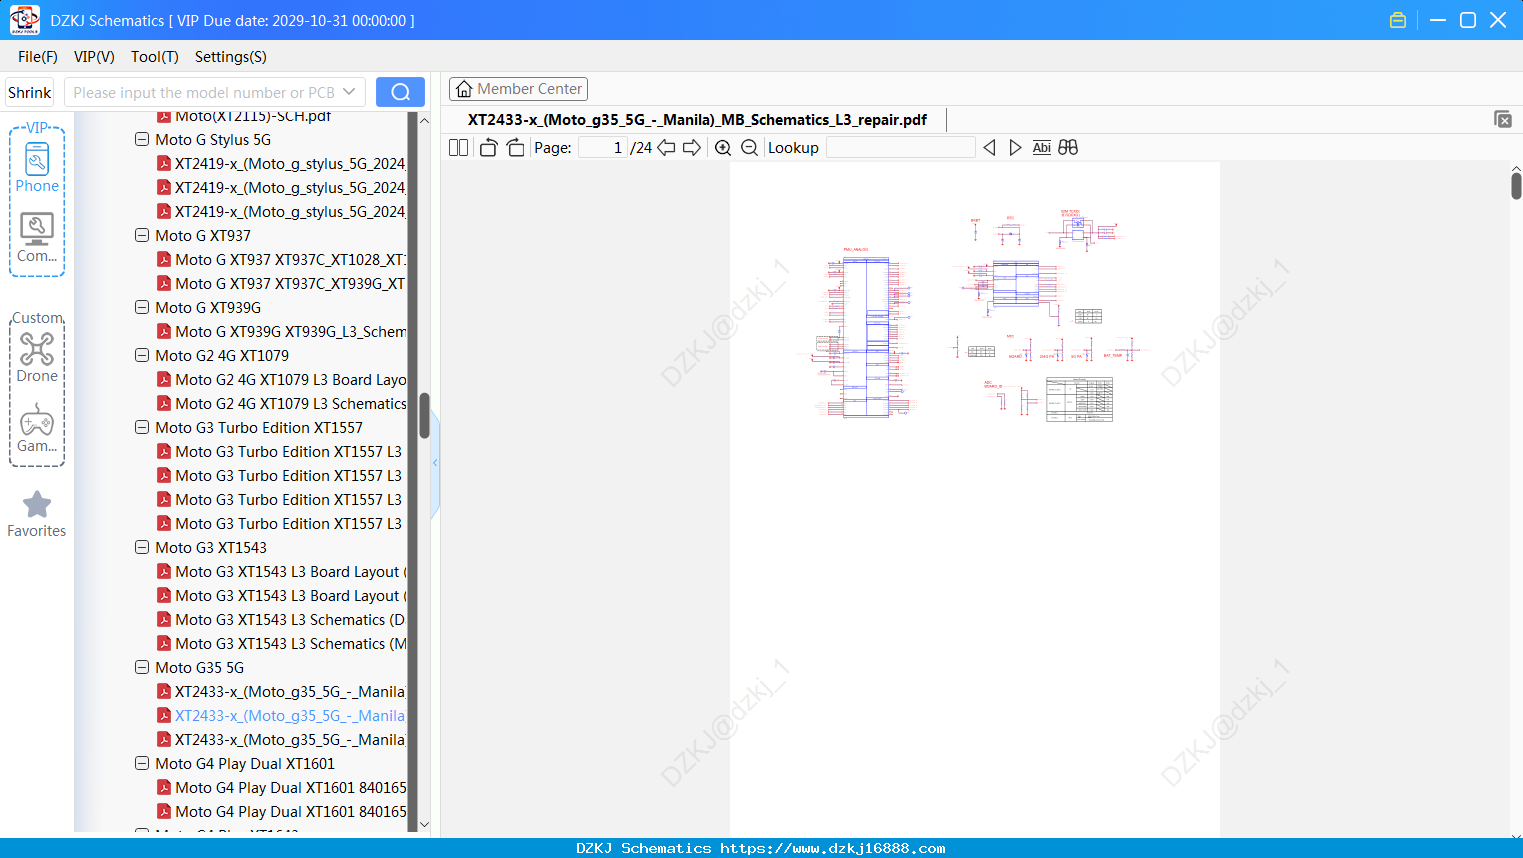Rotate the page counterclockwise
Screen dimensions: 1523x858
point(488,148)
